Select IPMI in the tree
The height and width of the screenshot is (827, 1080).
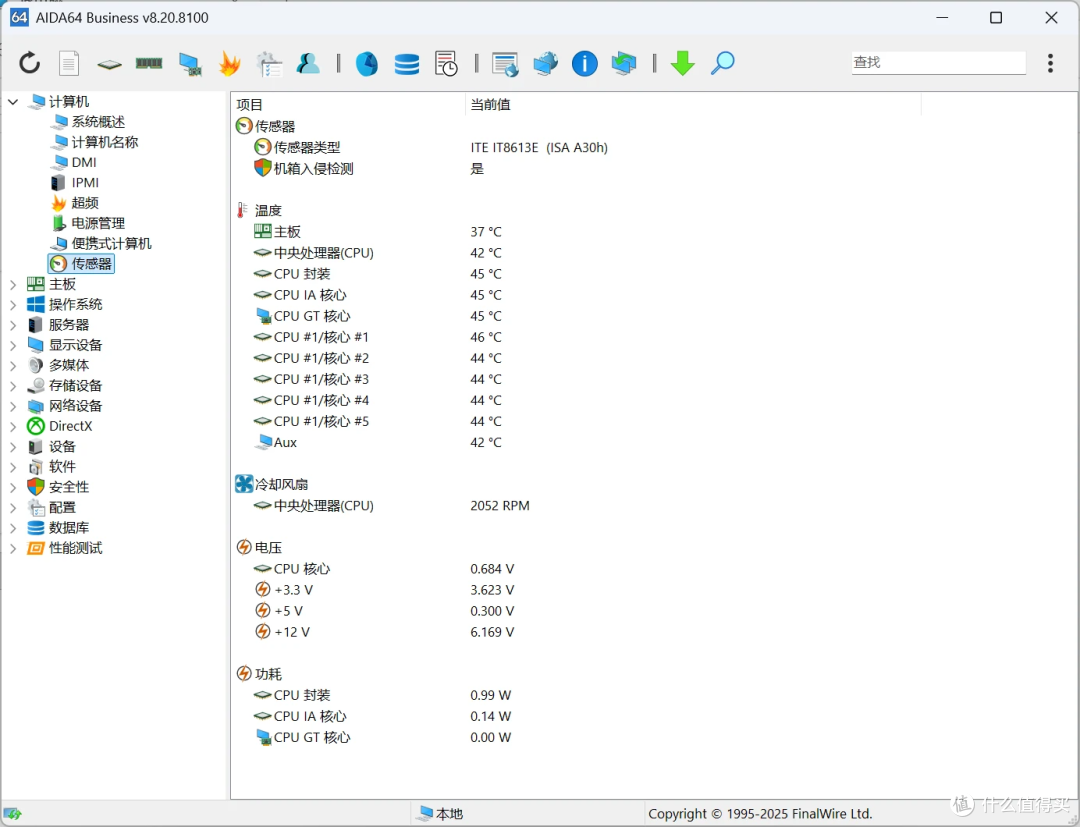pos(85,182)
